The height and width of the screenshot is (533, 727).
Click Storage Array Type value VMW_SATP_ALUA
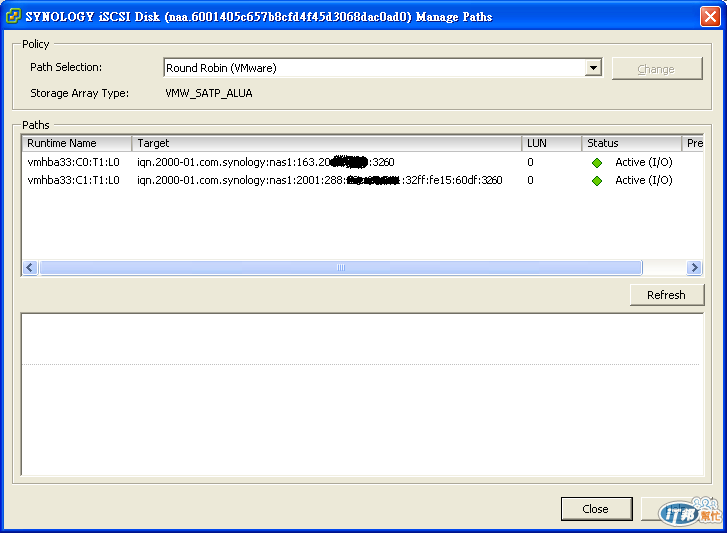tap(209, 93)
